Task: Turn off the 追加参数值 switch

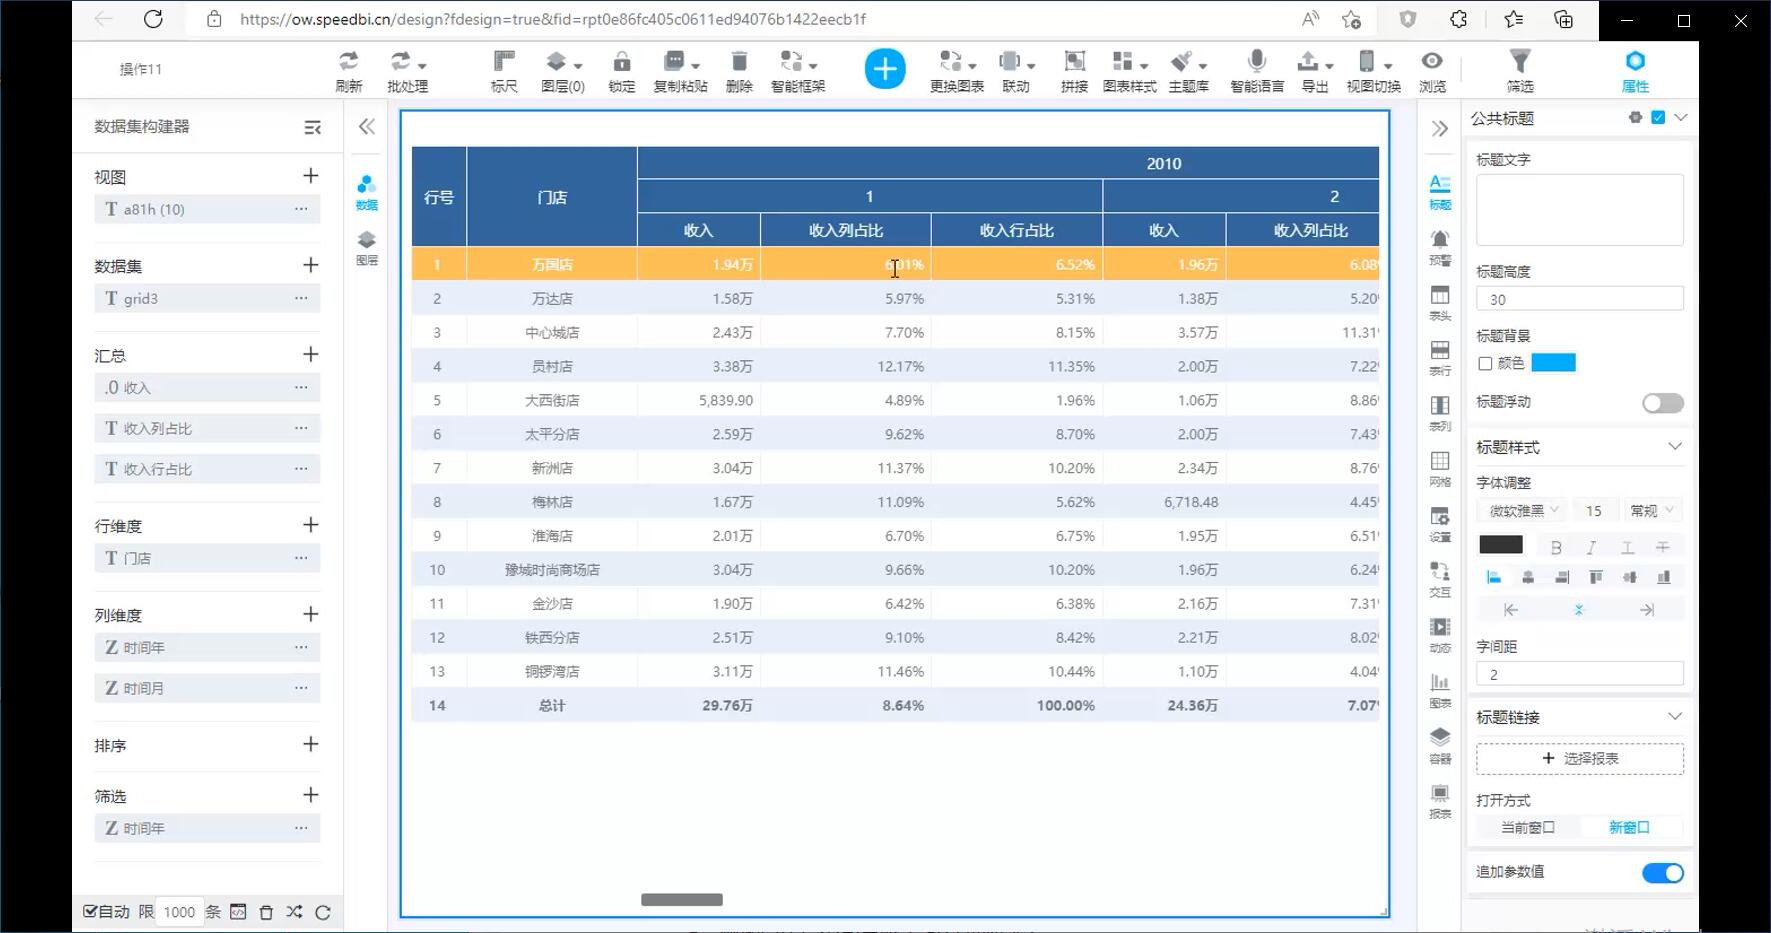Action: pos(1662,873)
